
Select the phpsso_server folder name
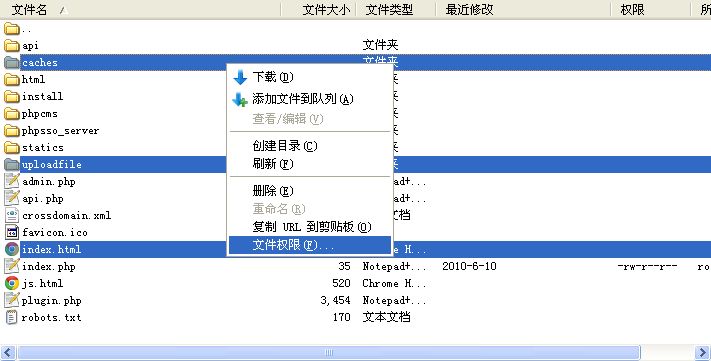[60, 131]
